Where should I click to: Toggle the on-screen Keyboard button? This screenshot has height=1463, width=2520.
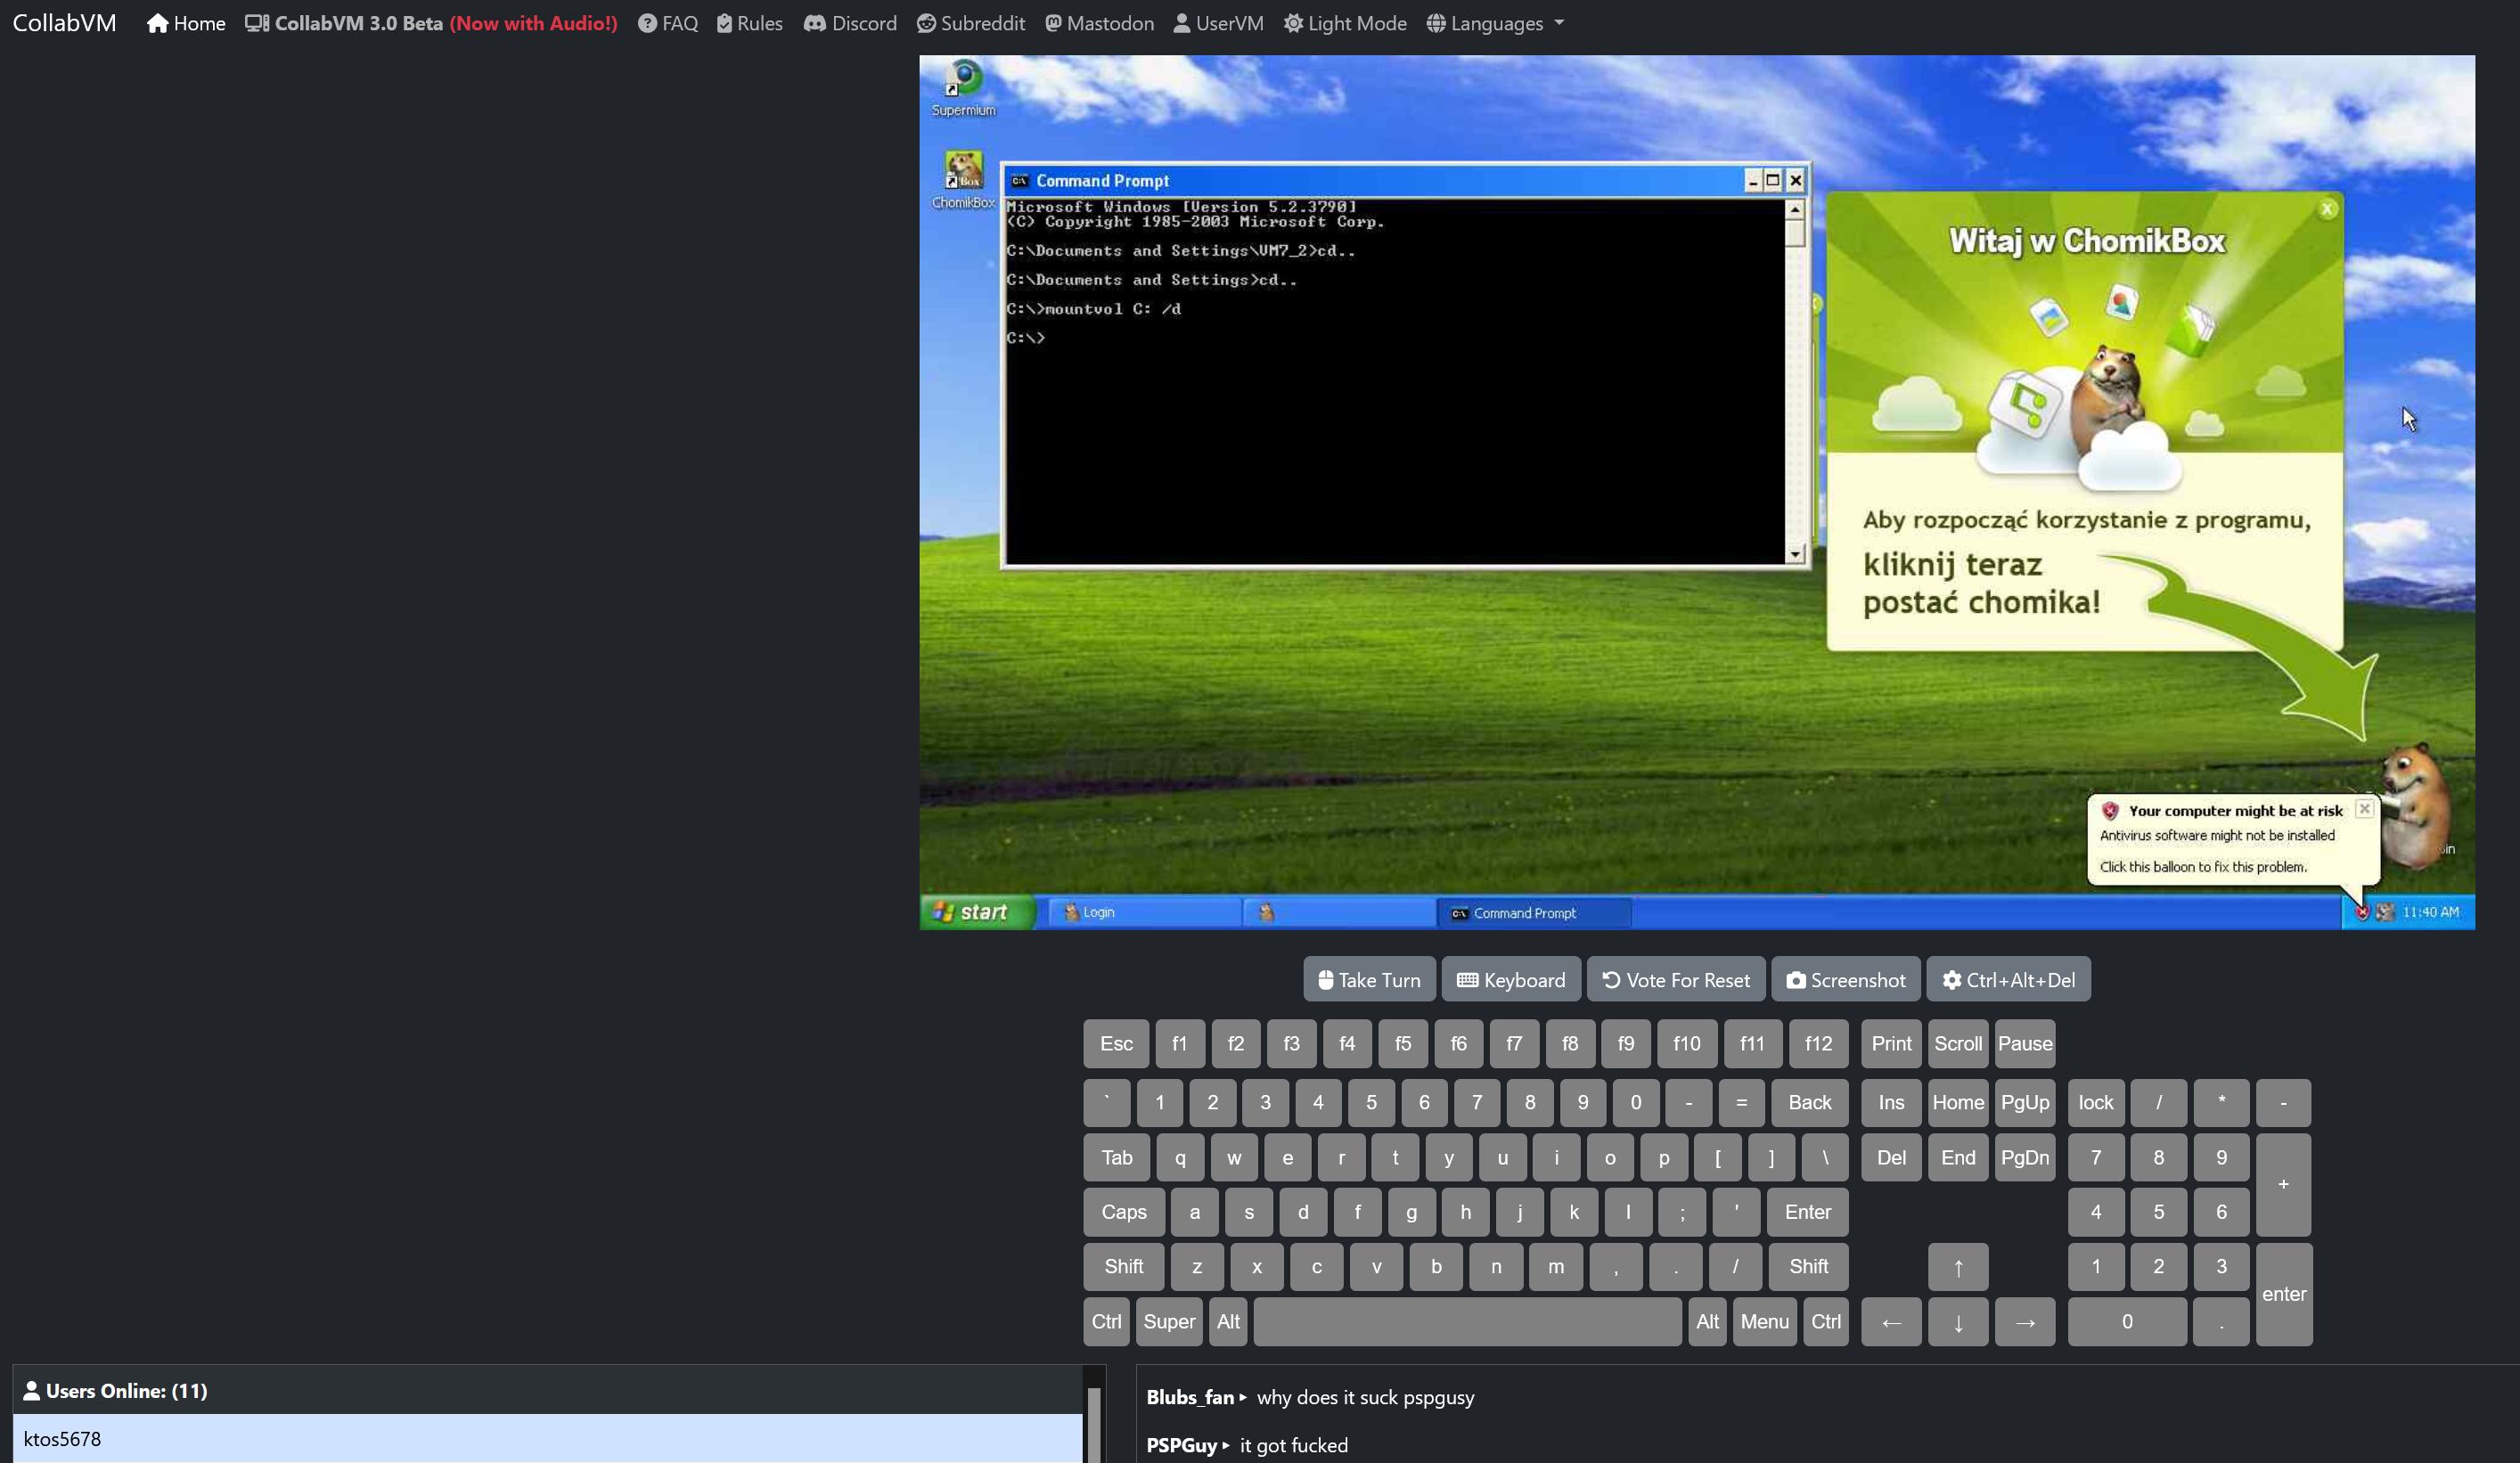(x=1511, y=980)
